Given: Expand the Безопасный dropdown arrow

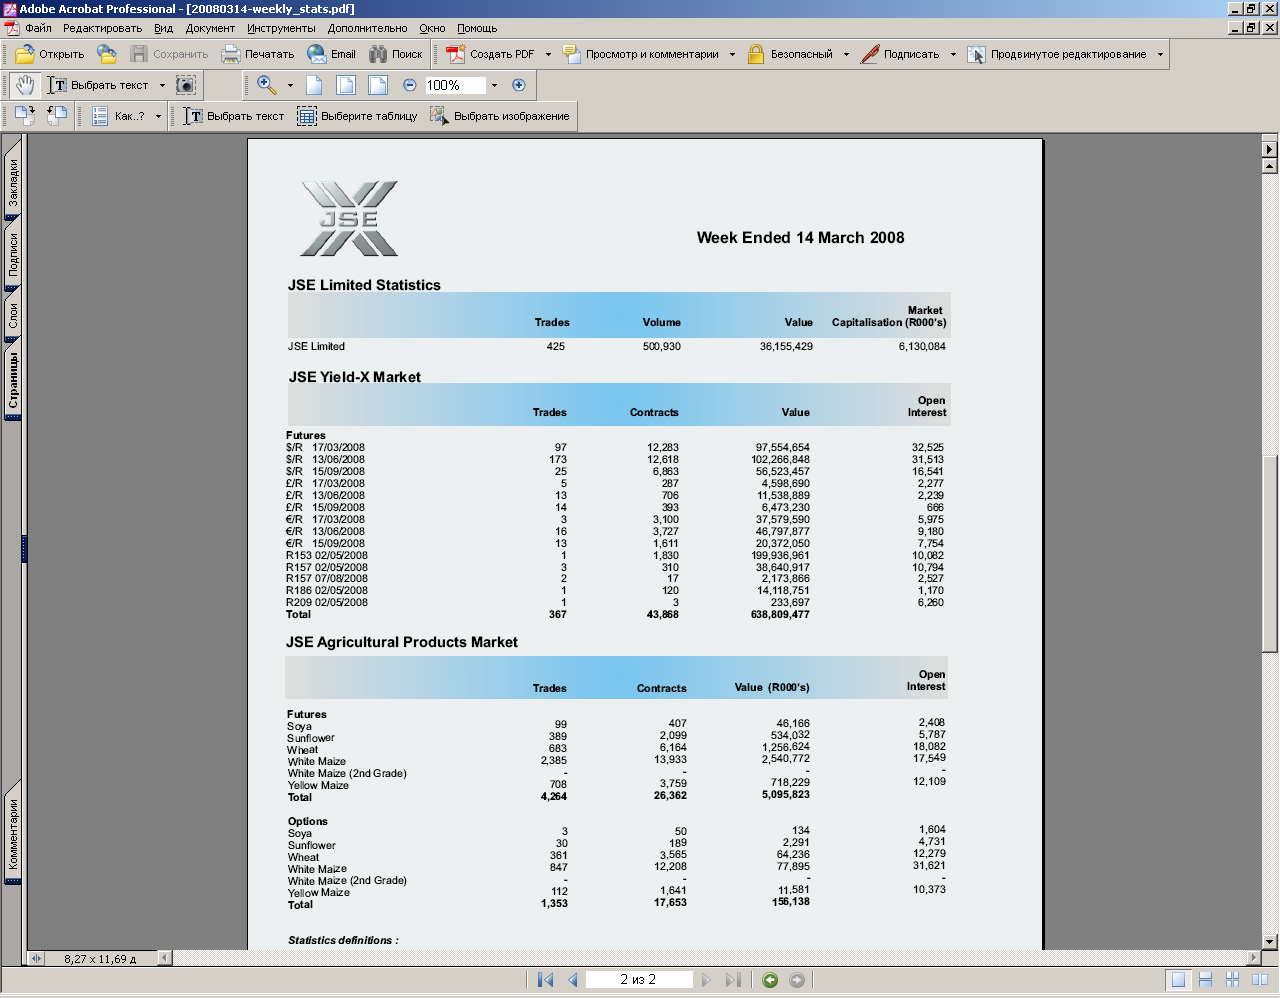Looking at the screenshot, I should click(846, 54).
